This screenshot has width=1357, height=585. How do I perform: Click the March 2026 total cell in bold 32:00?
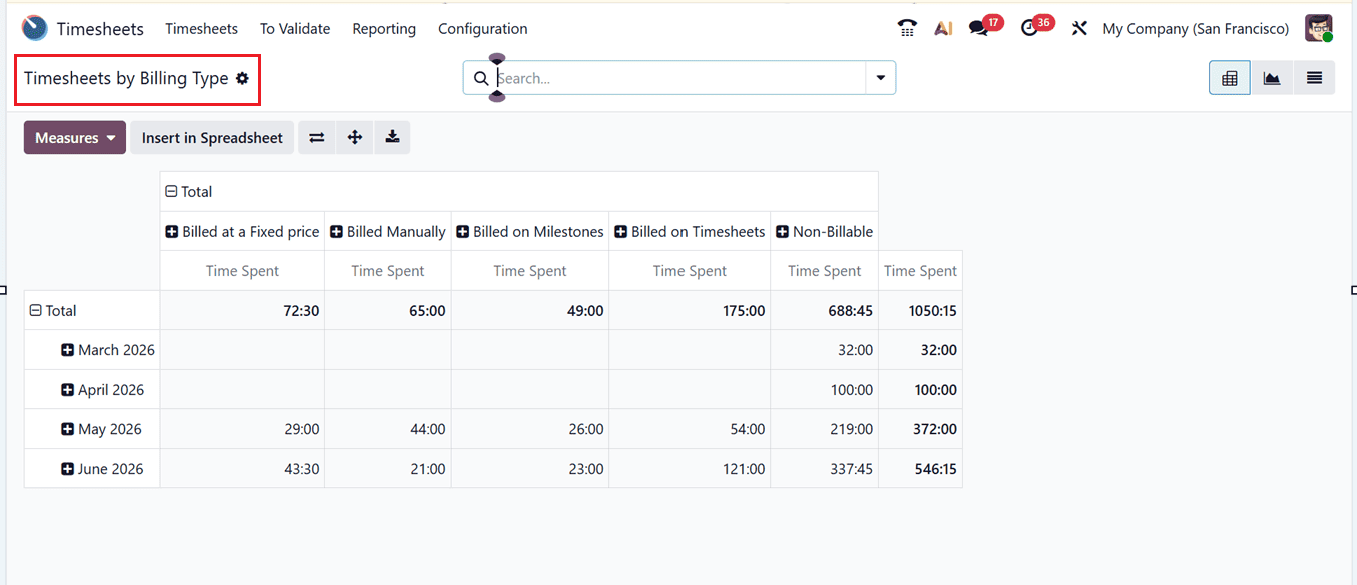(920, 350)
